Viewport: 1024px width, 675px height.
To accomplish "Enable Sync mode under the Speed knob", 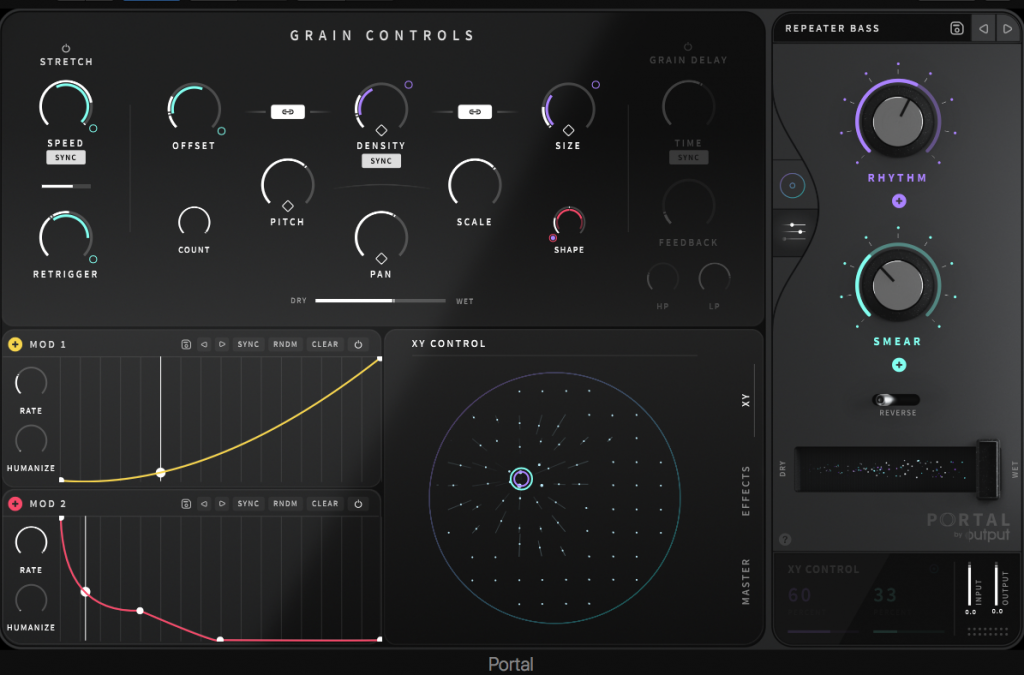I will click(x=65, y=157).
